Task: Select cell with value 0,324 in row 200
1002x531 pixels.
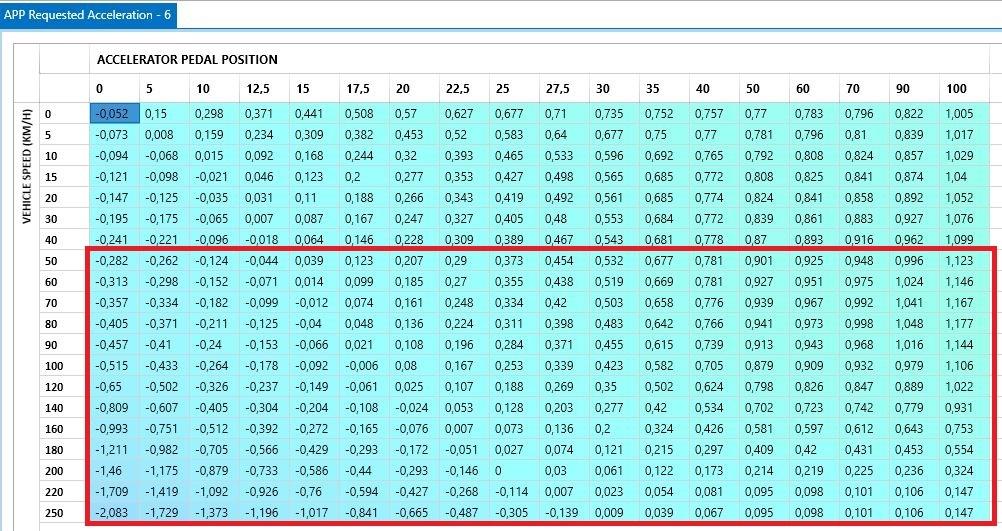Action: point(964,470)
